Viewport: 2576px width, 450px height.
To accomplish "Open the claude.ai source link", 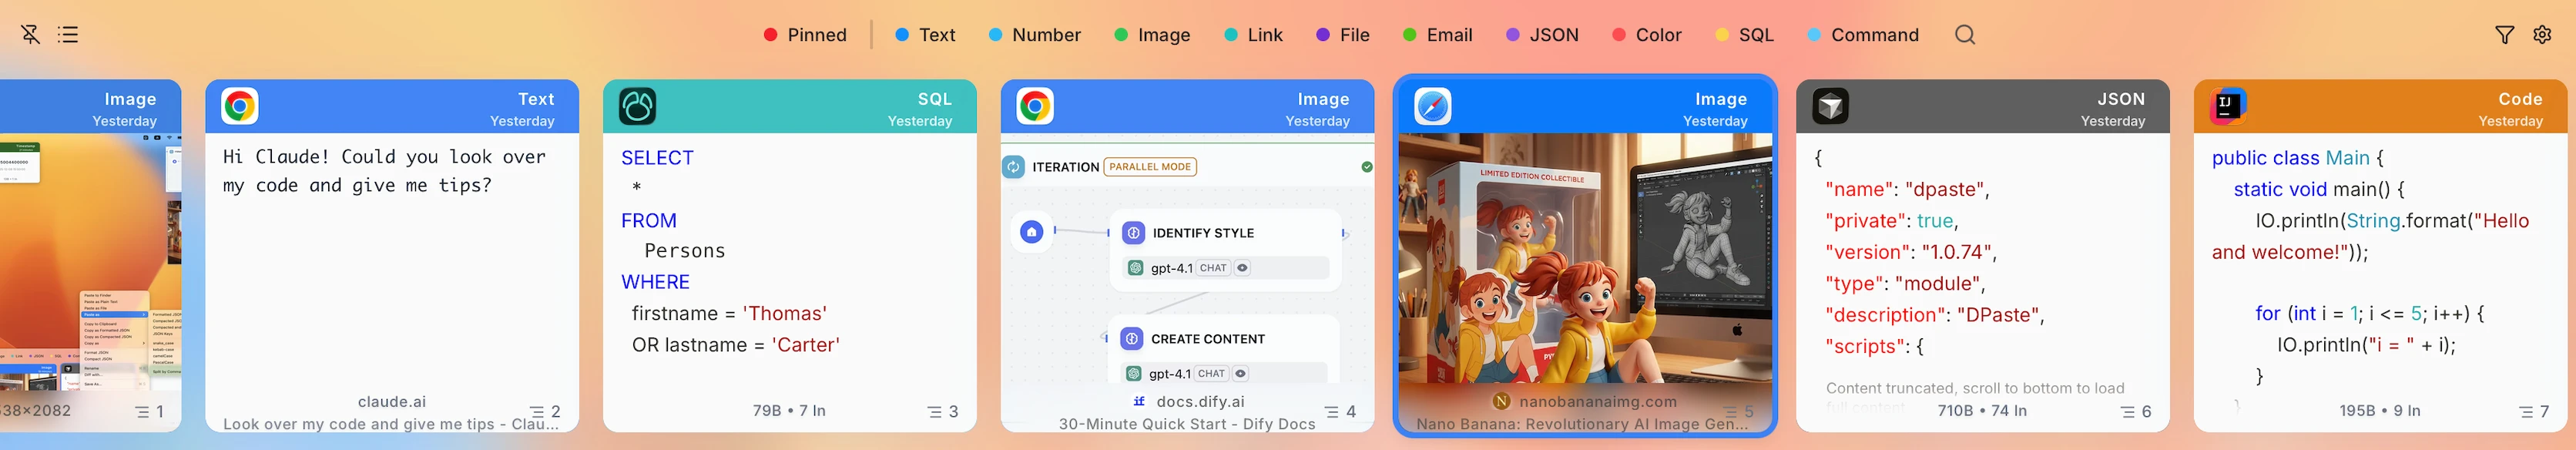I will 391,402.
